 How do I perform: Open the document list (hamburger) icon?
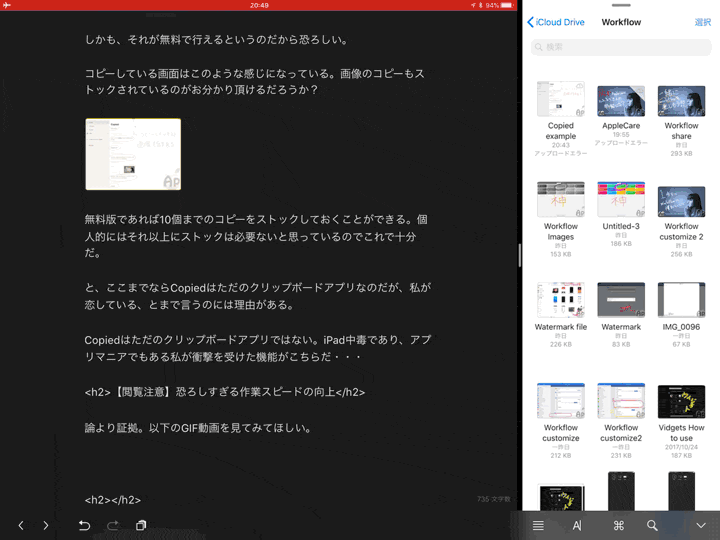coord(538,525)
